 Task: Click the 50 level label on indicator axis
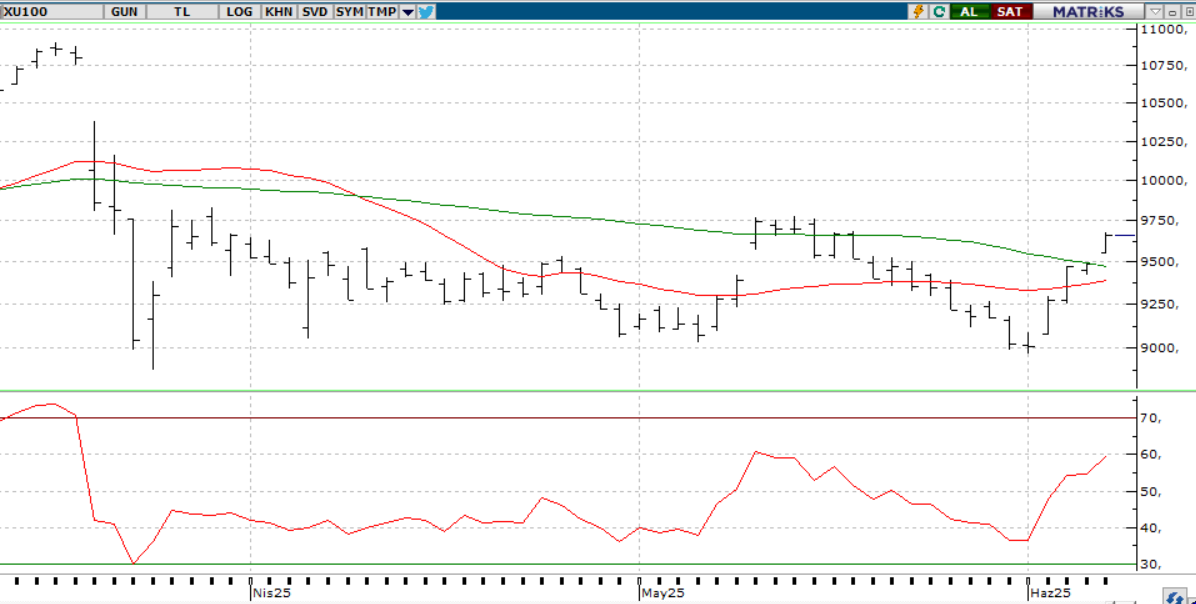(1151, 491)
